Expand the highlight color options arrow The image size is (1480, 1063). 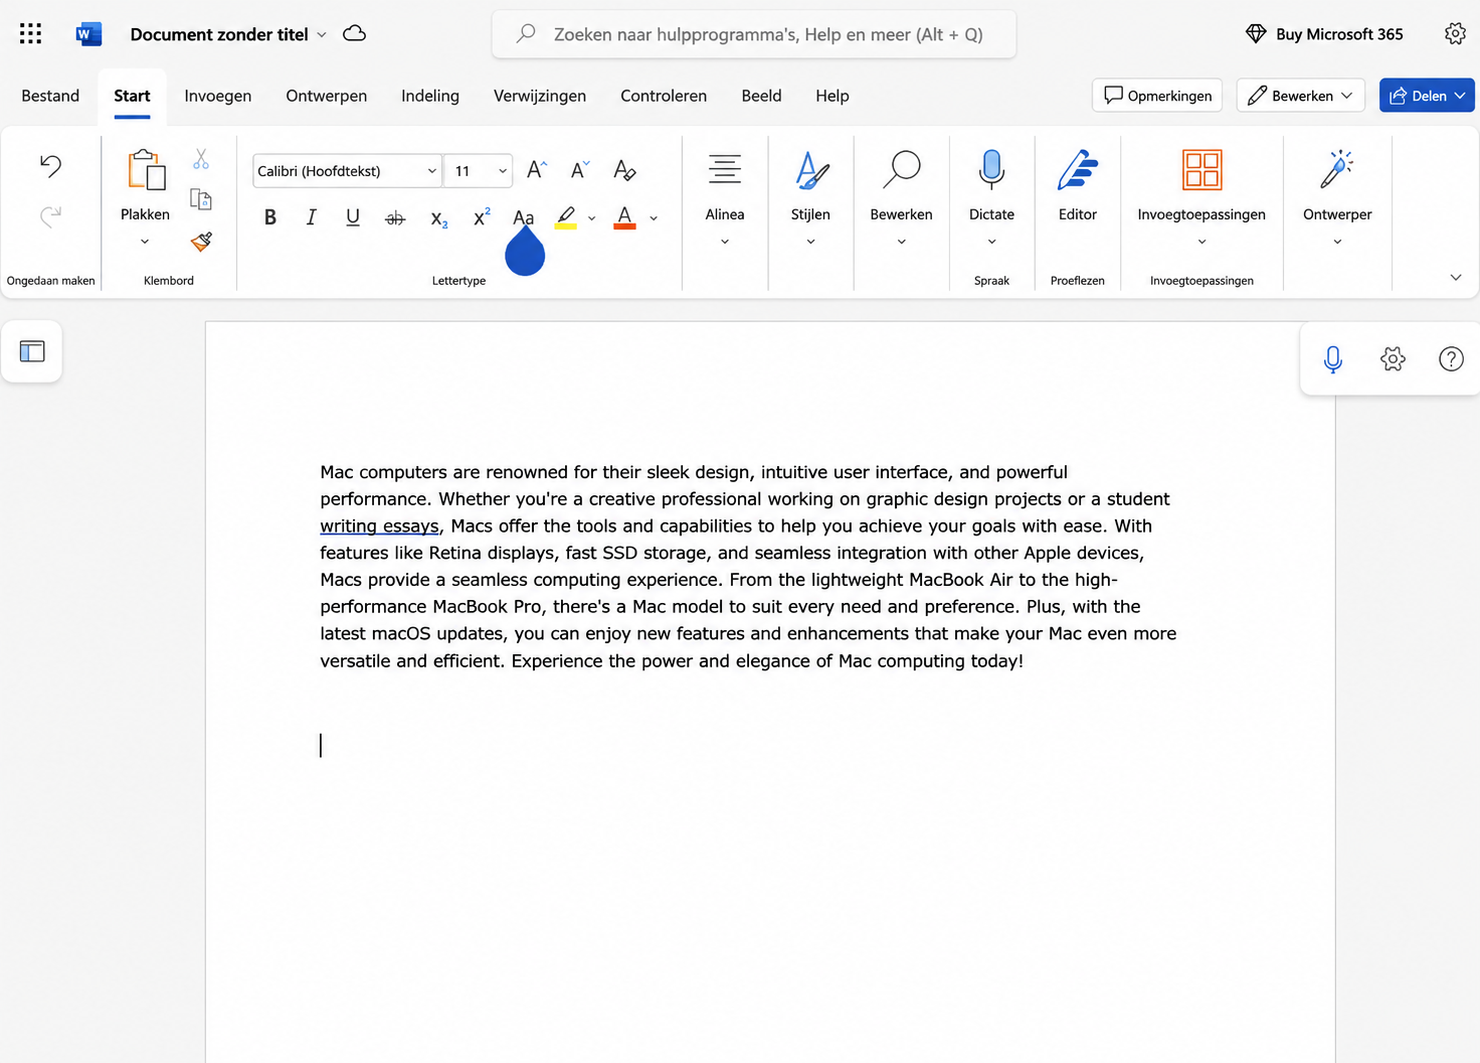point(592,218)
